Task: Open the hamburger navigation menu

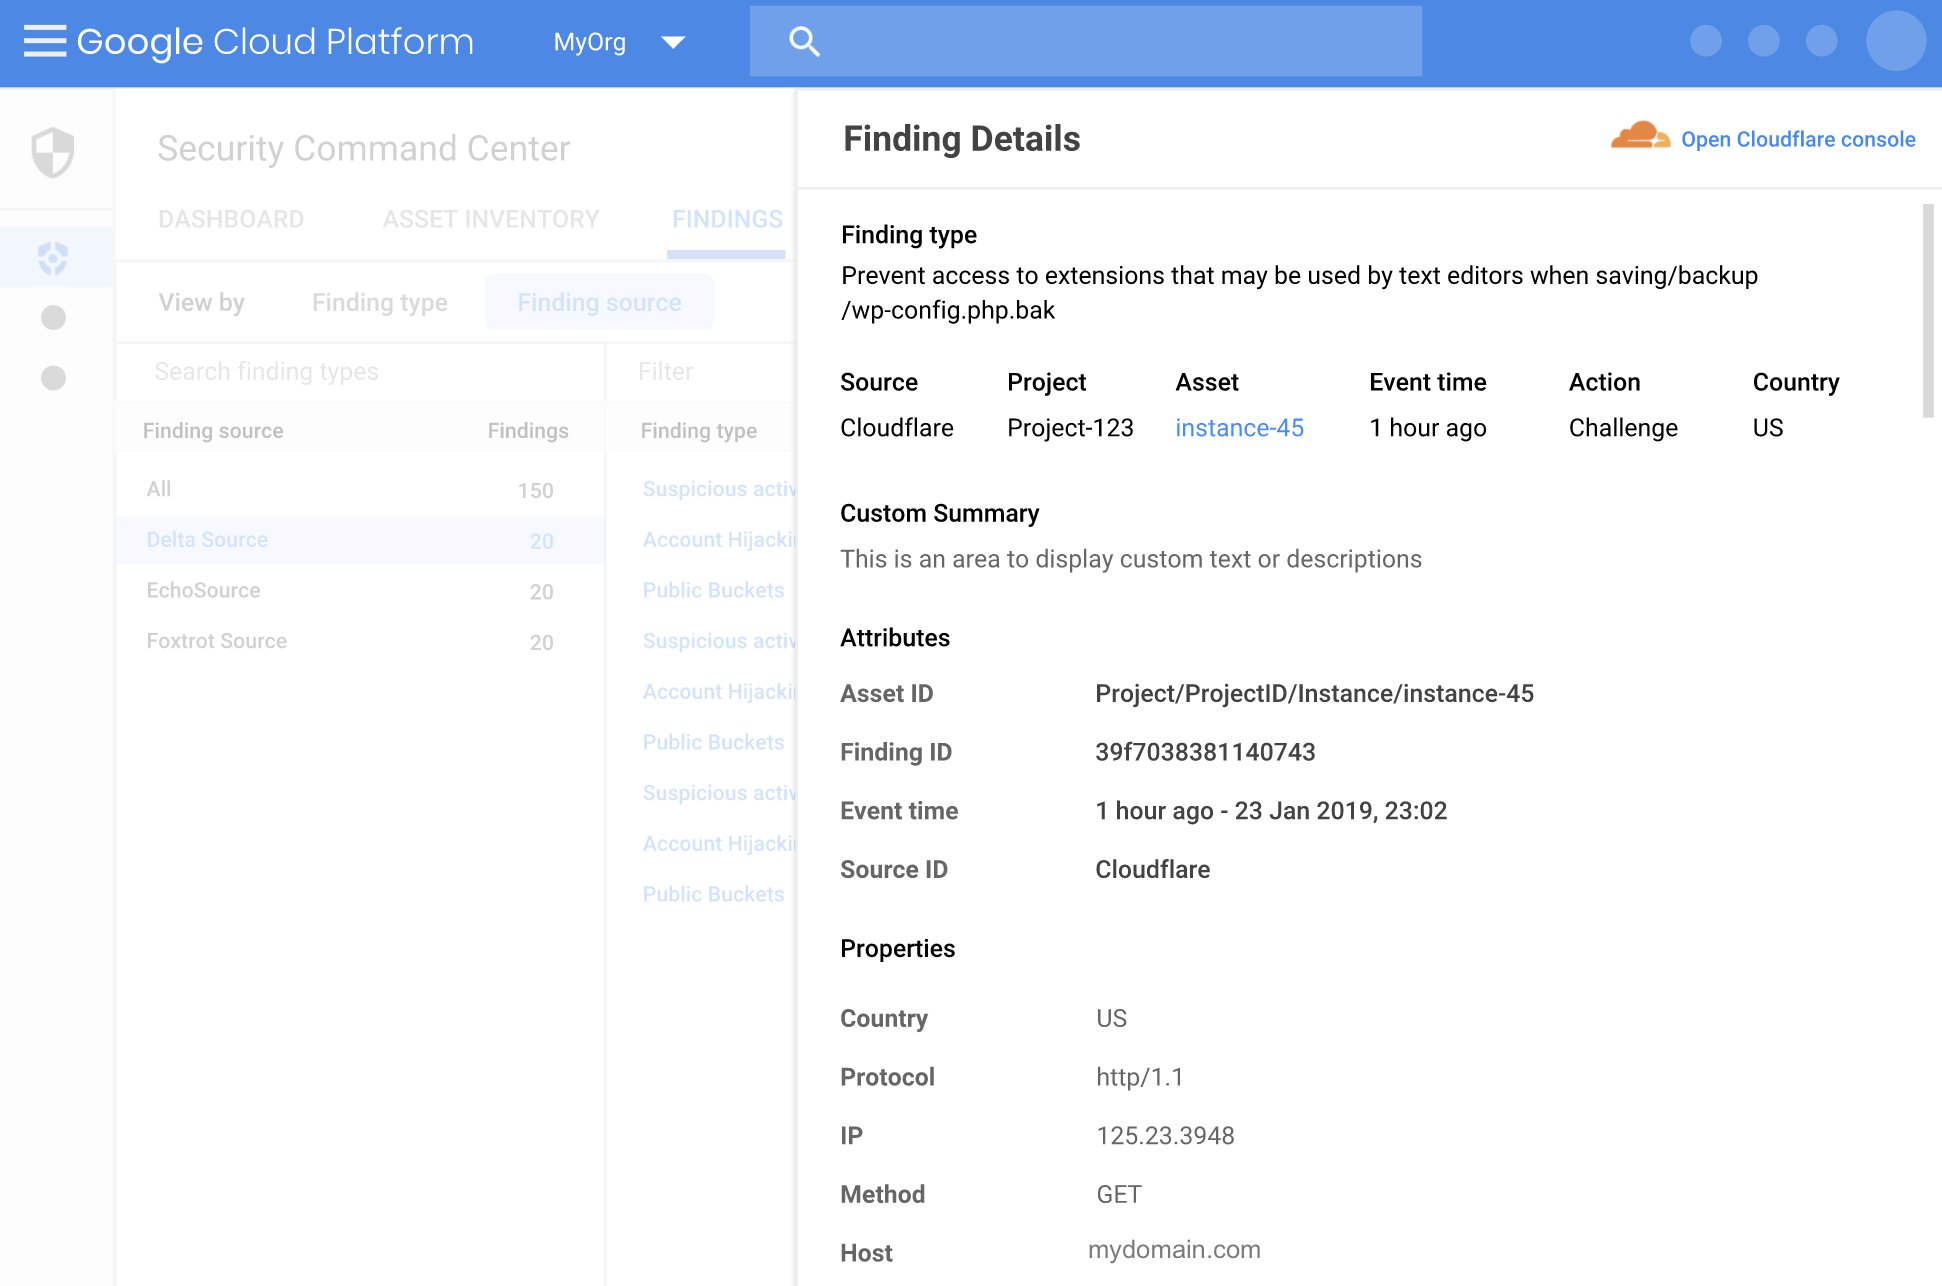Action: point(44,41)
